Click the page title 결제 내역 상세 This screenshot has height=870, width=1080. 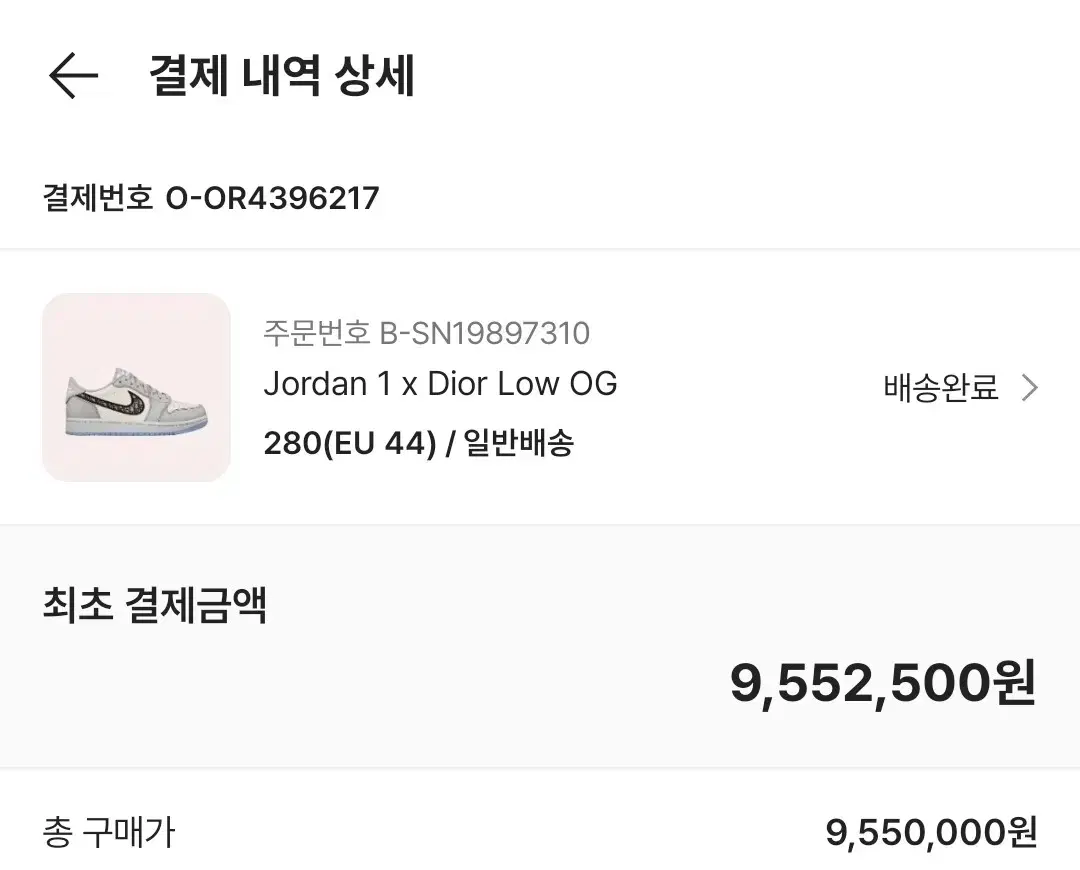coord(281,76)
